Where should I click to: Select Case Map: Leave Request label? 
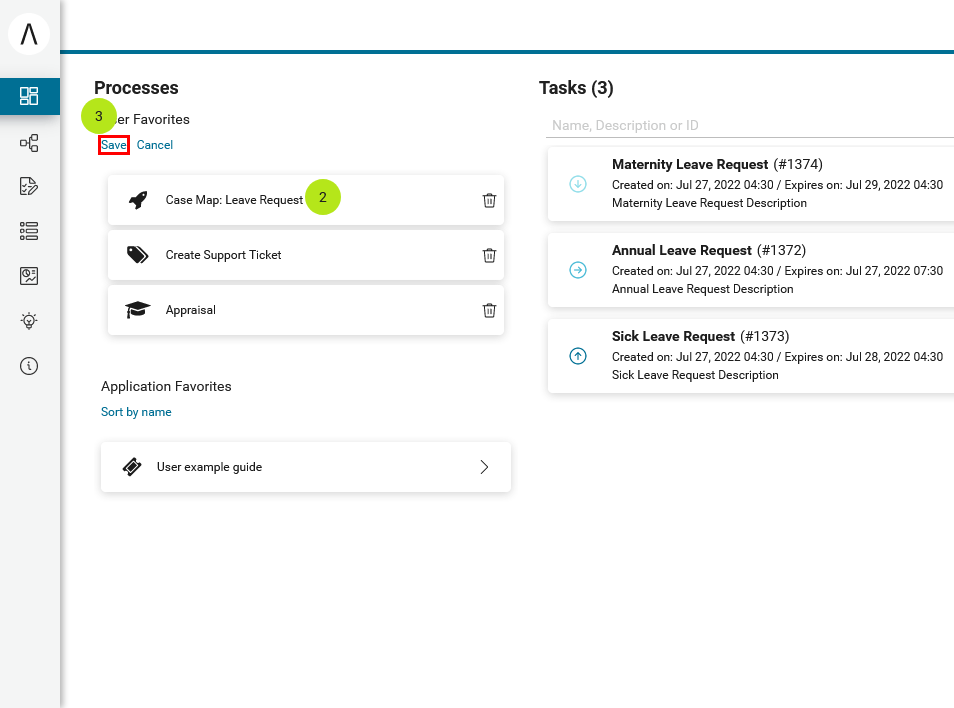point(234,200)
